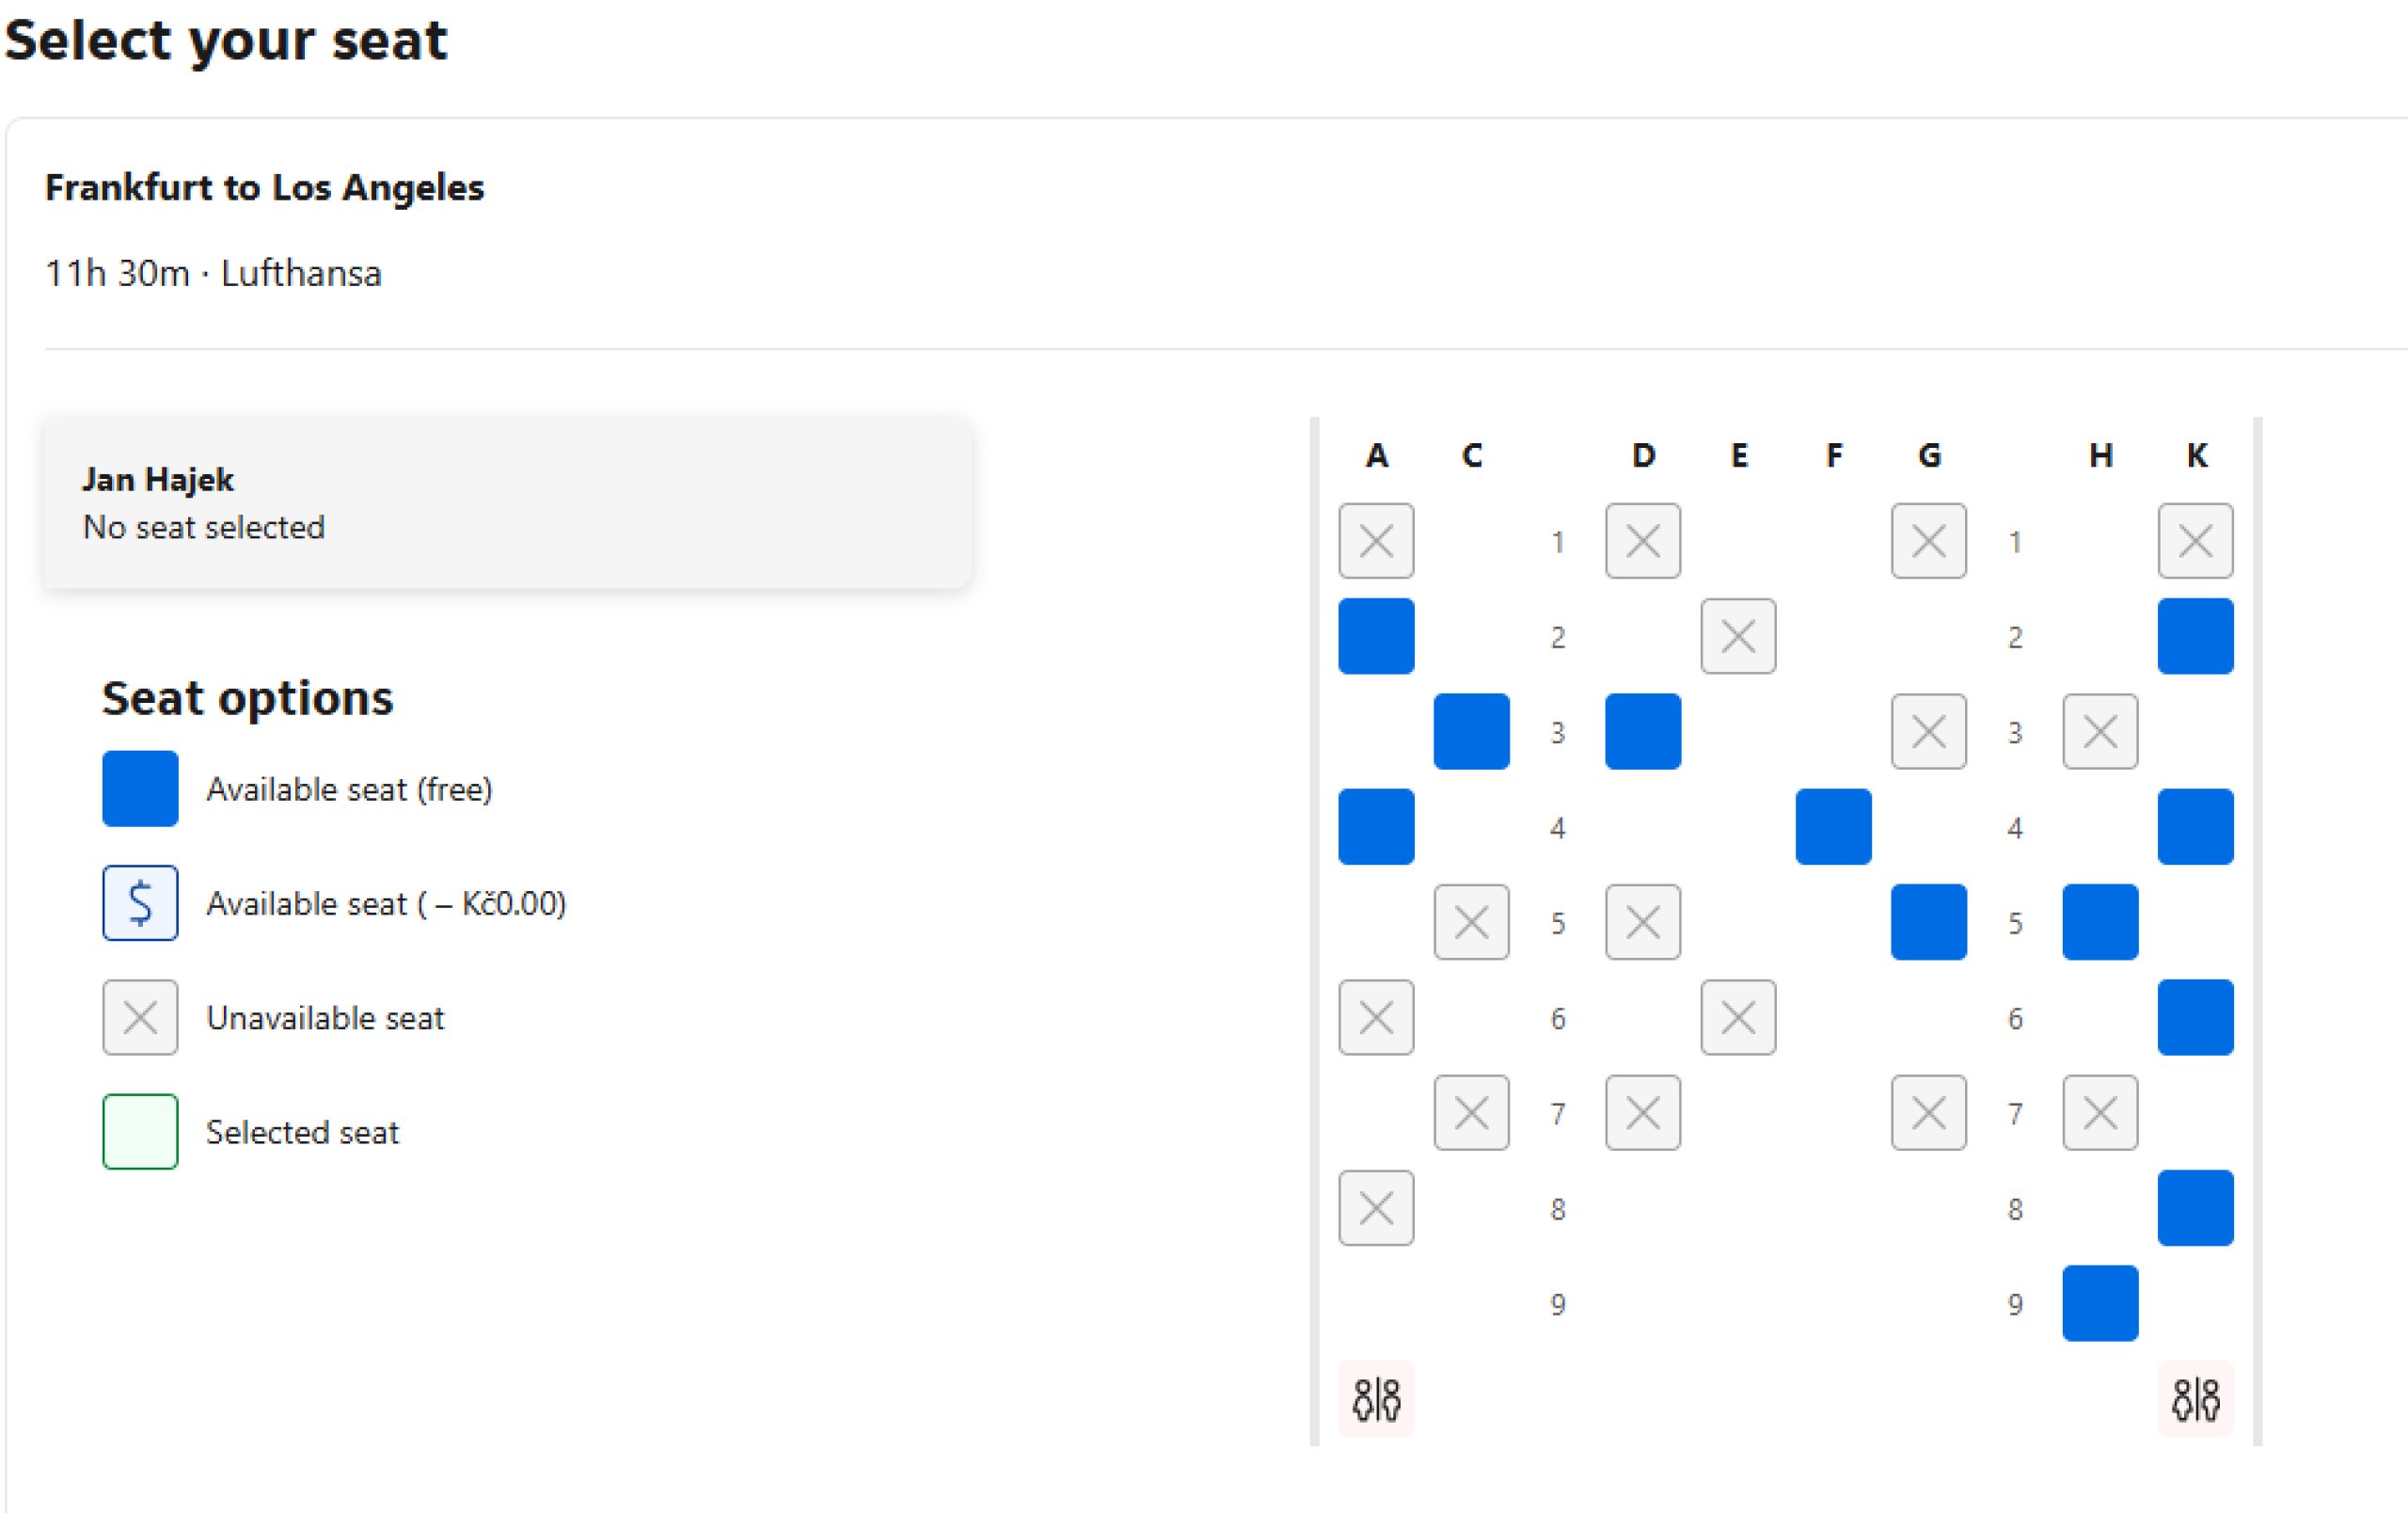
Task: Select the Jan Hajek passenger card
Action: (507, 503)
